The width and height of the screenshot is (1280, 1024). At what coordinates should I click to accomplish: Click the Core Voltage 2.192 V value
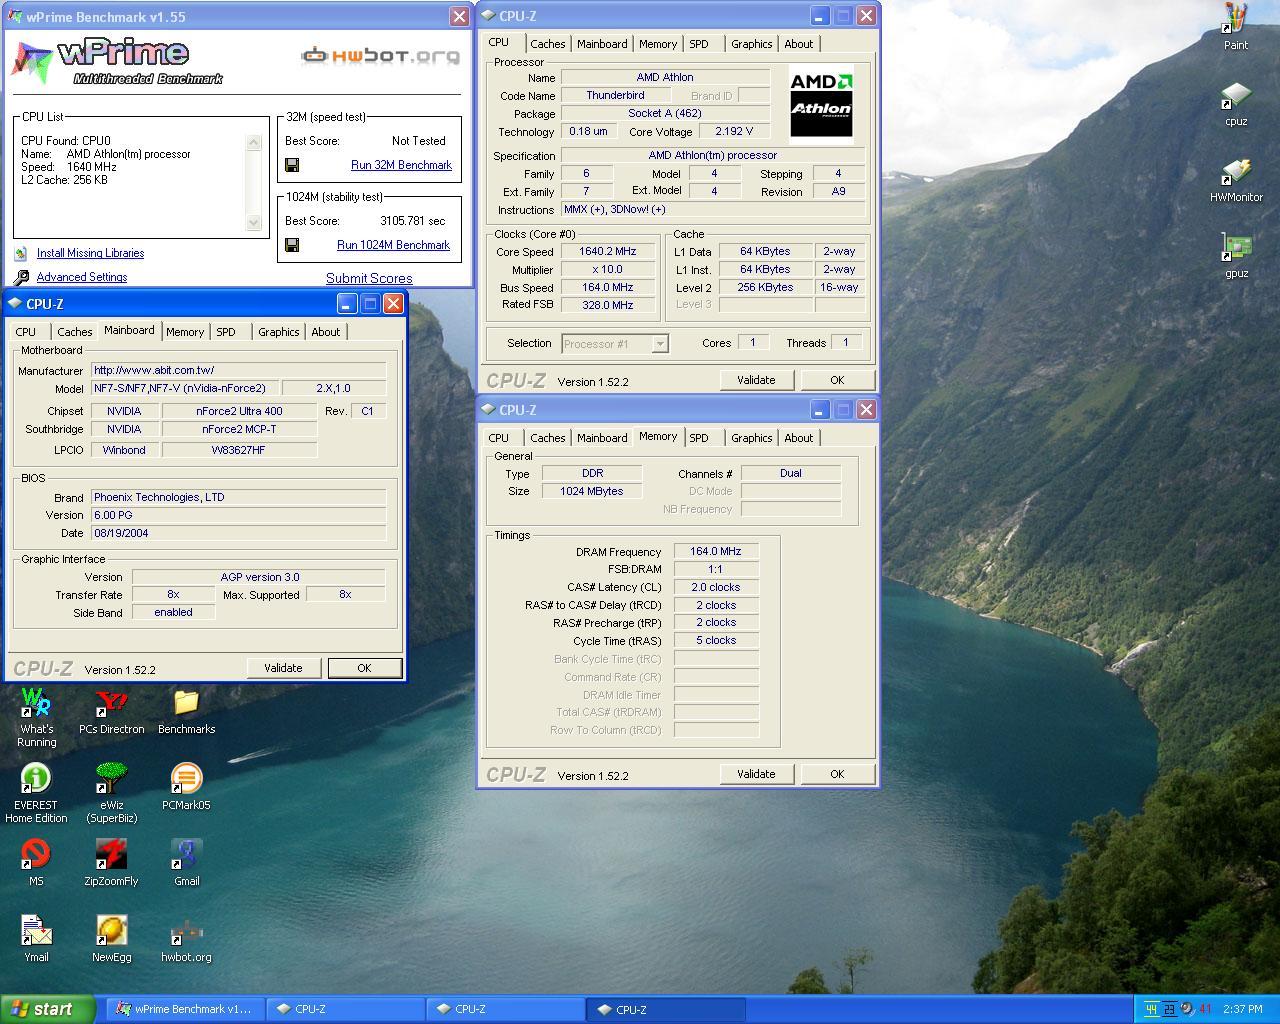click(x=734, y=131)
